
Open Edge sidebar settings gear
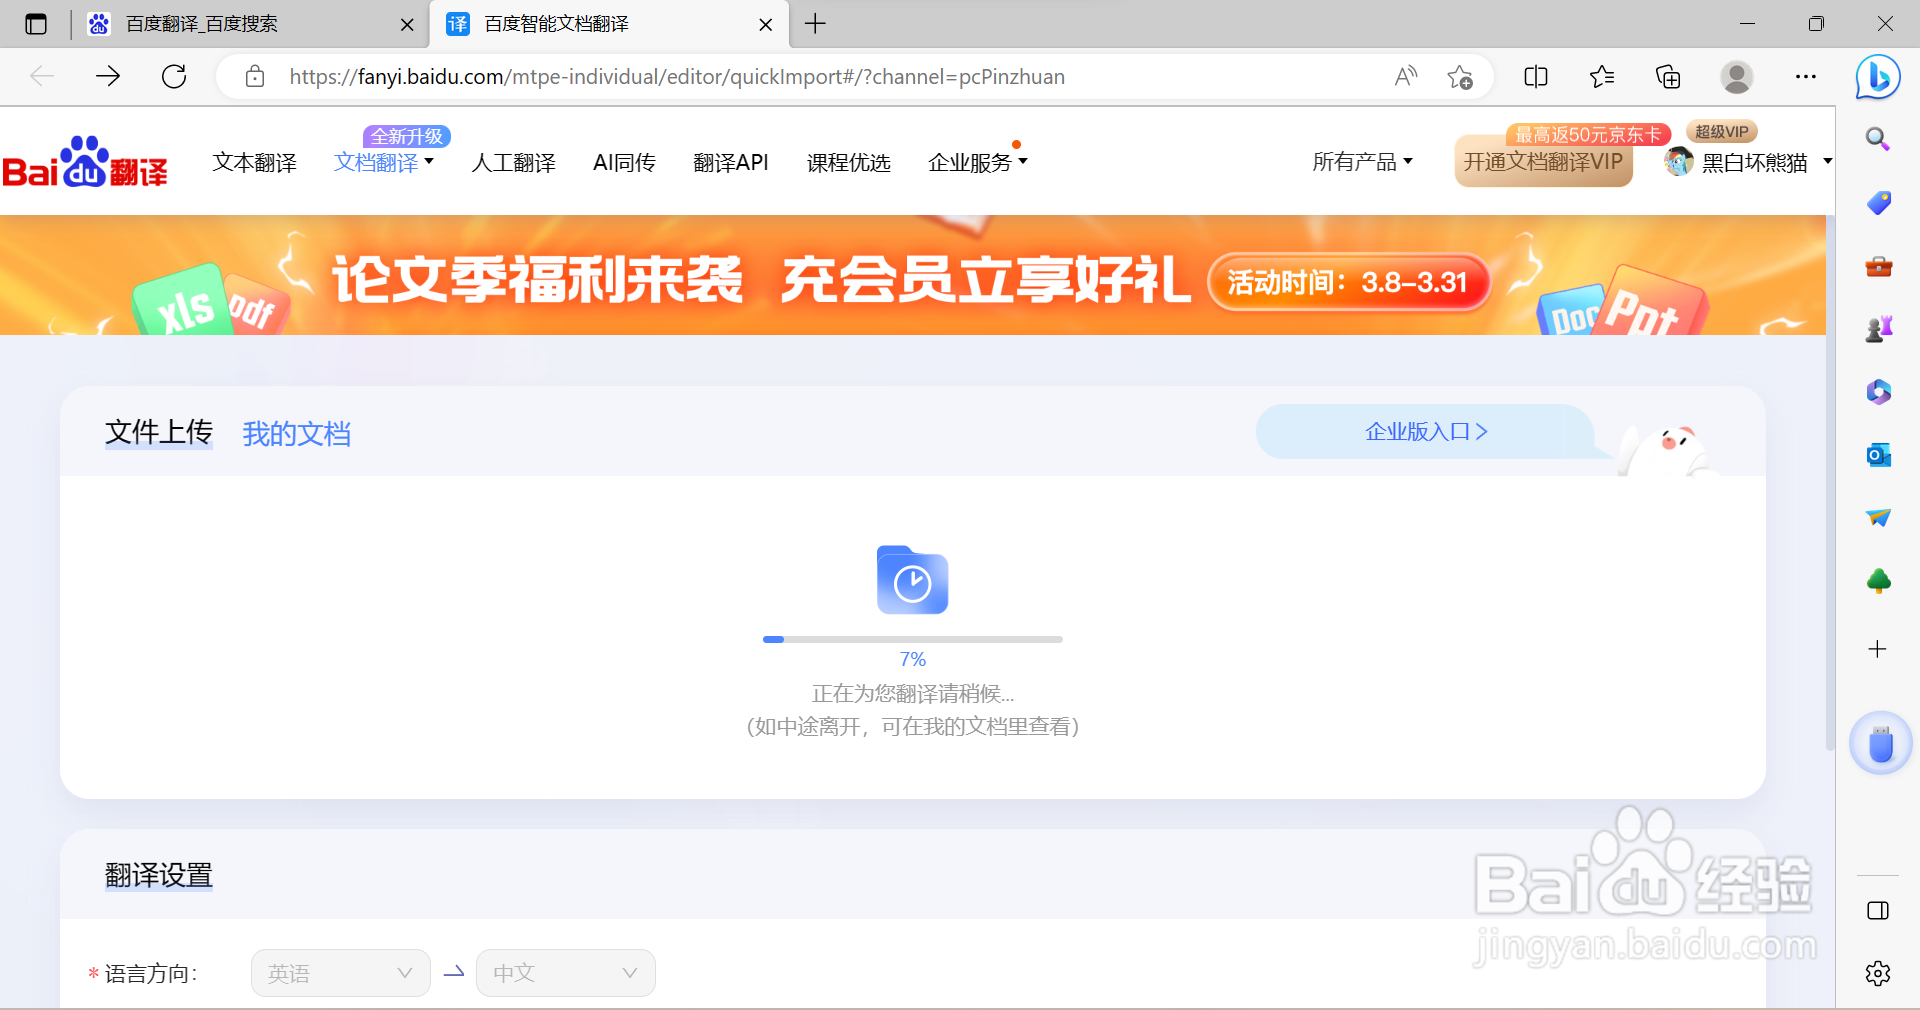point(1877,974)
